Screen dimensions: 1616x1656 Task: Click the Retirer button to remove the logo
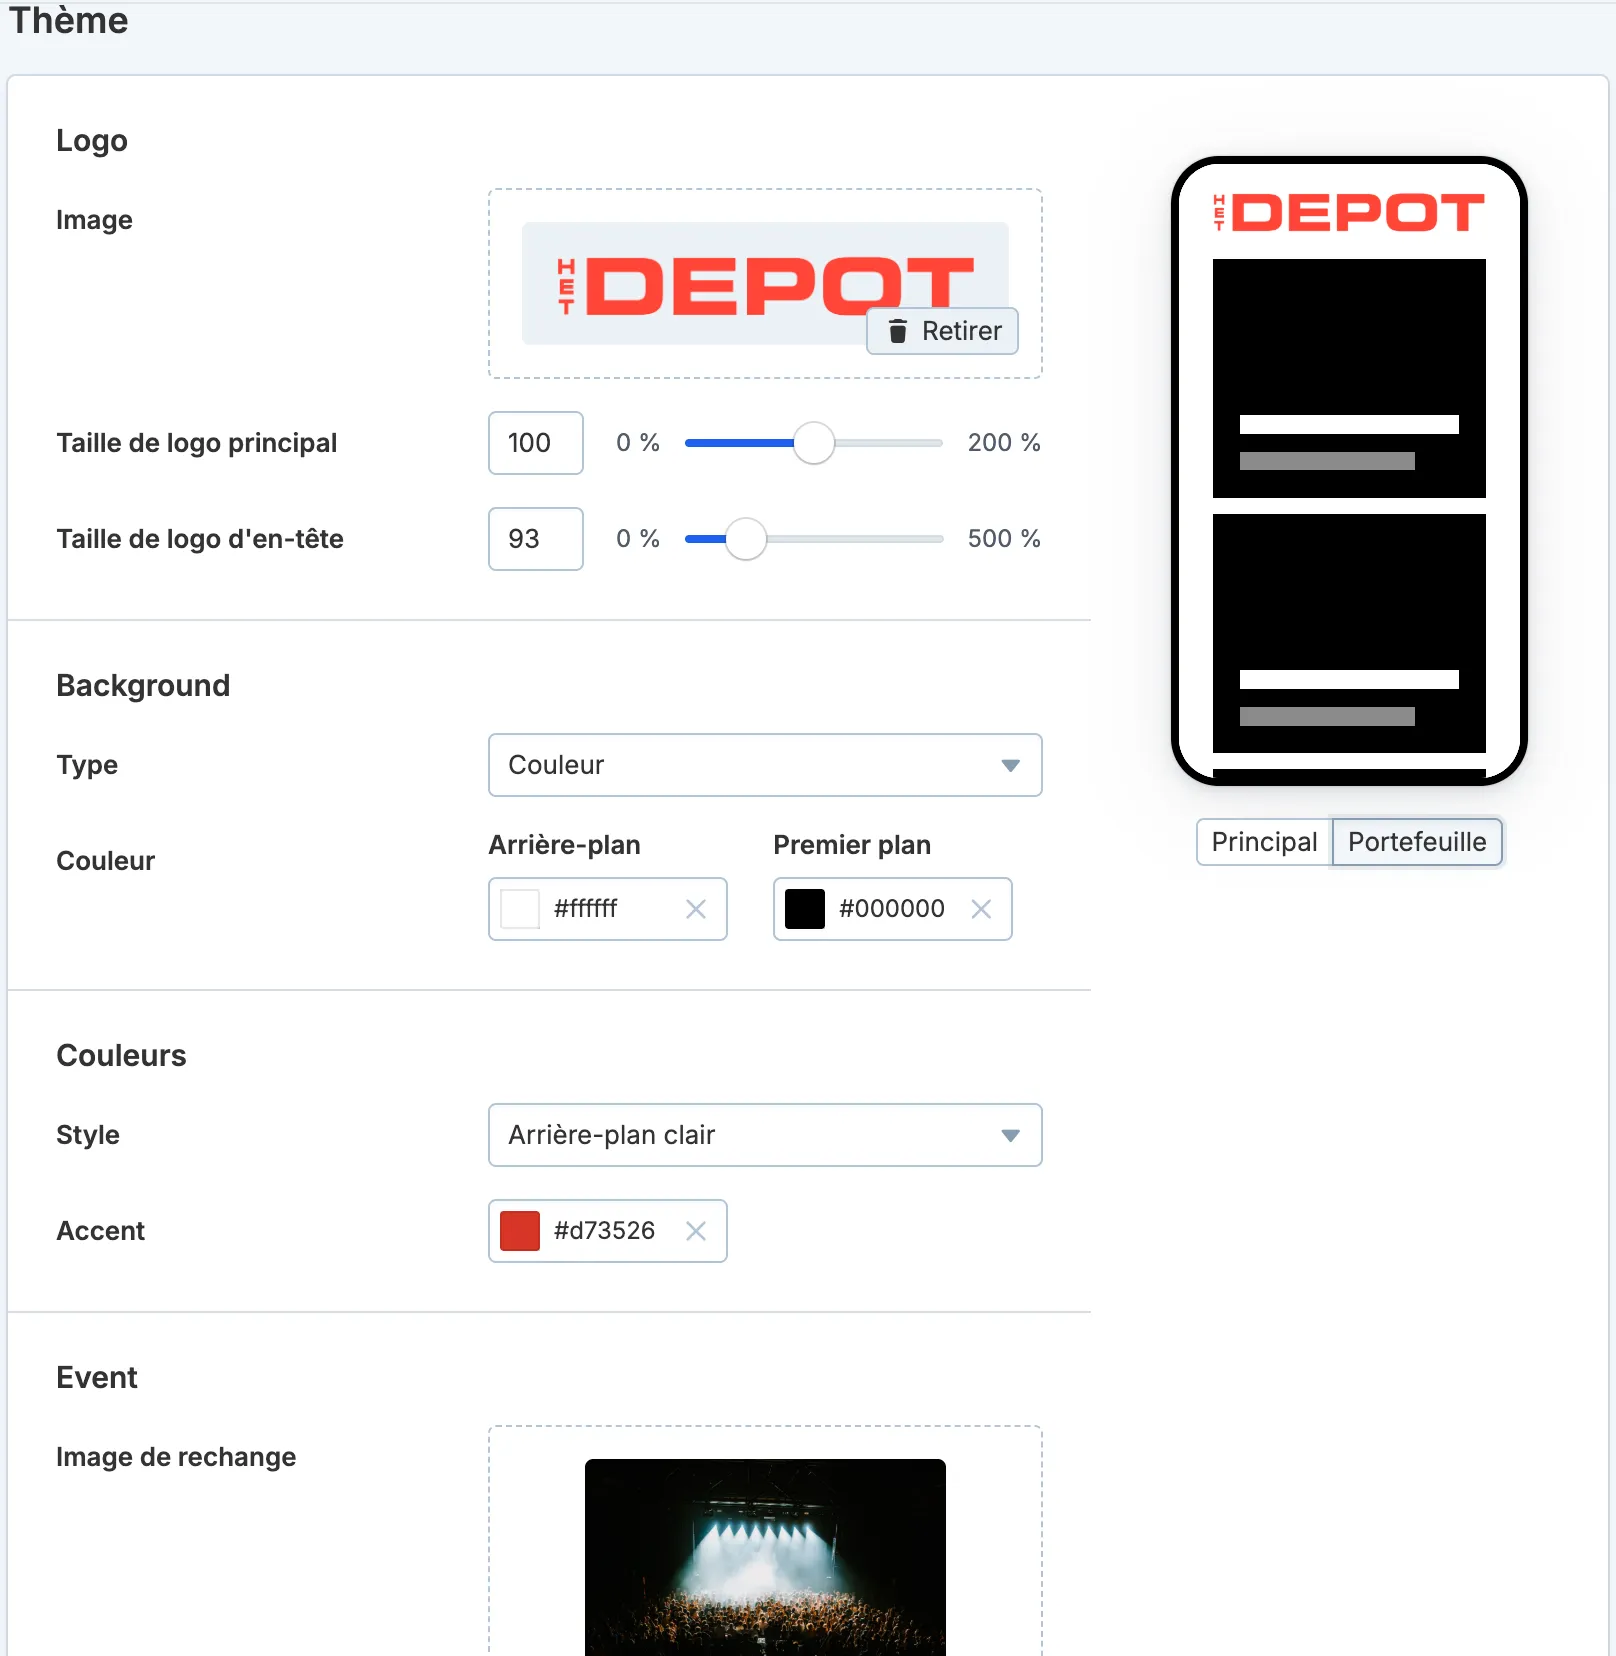coord(942,331)
